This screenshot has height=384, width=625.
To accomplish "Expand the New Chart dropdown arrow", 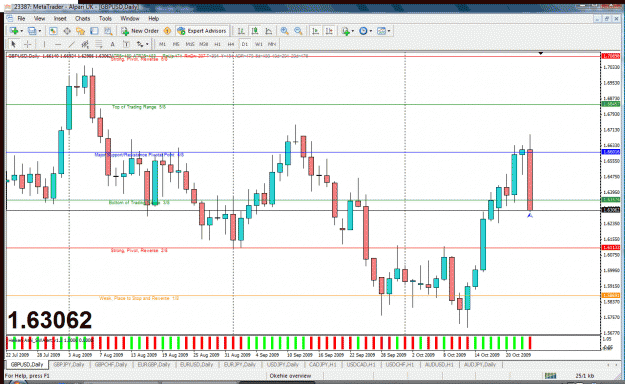I will tap(22, 31).
